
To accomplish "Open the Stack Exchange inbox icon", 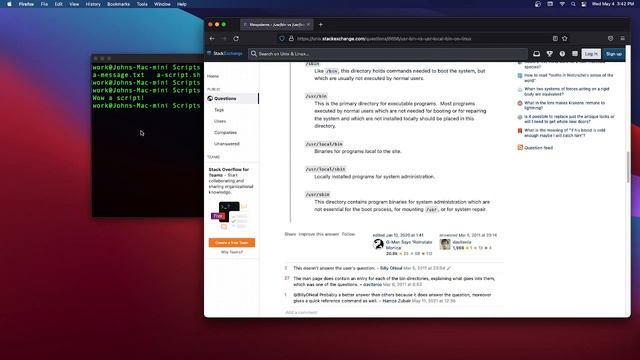I will point(537,53).
